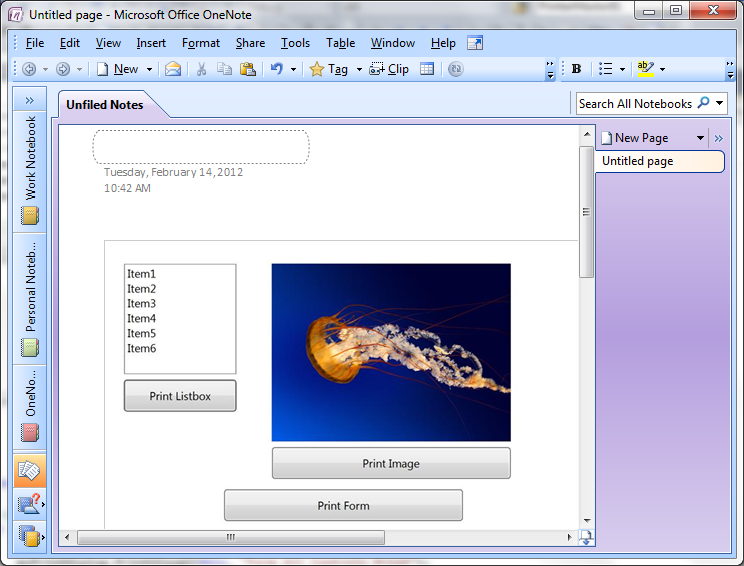Select the Untitled page tab
744x566 pixels.
(x=660, y=161)
